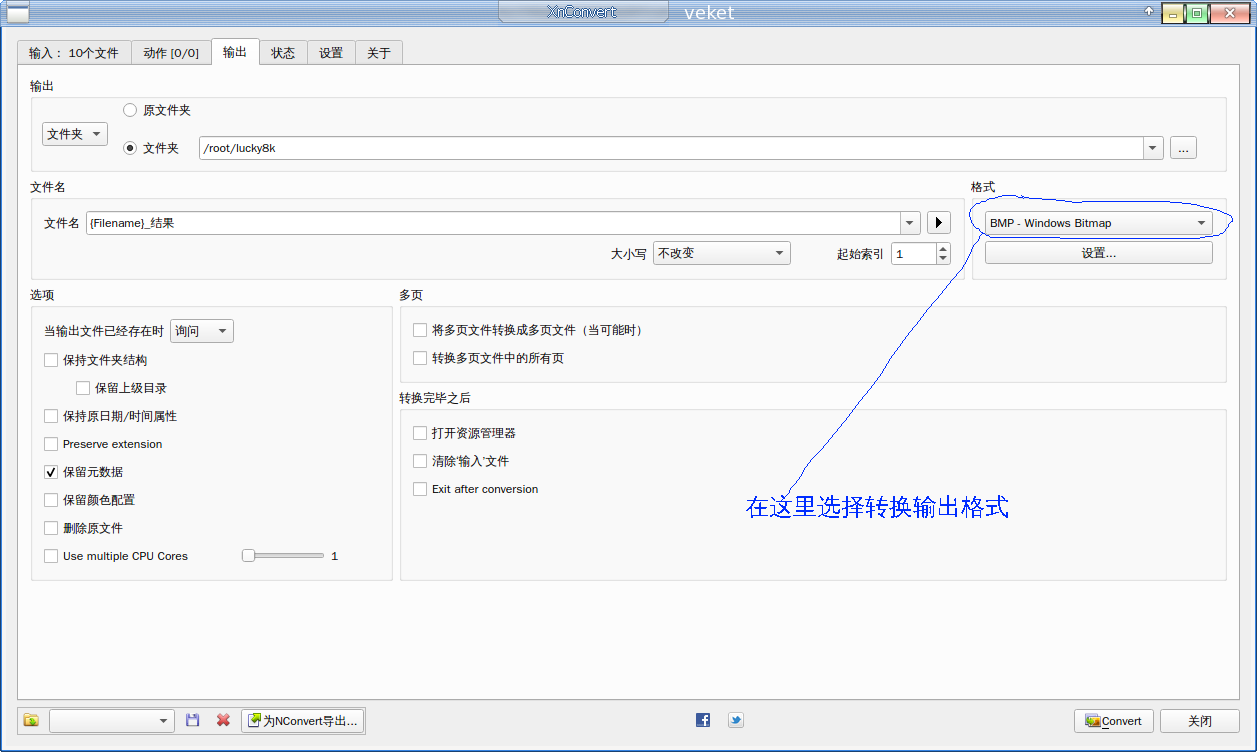
Task: Open the 文件夹 output type dropdown
Action: pyautogui.click(x=75, y=134)
